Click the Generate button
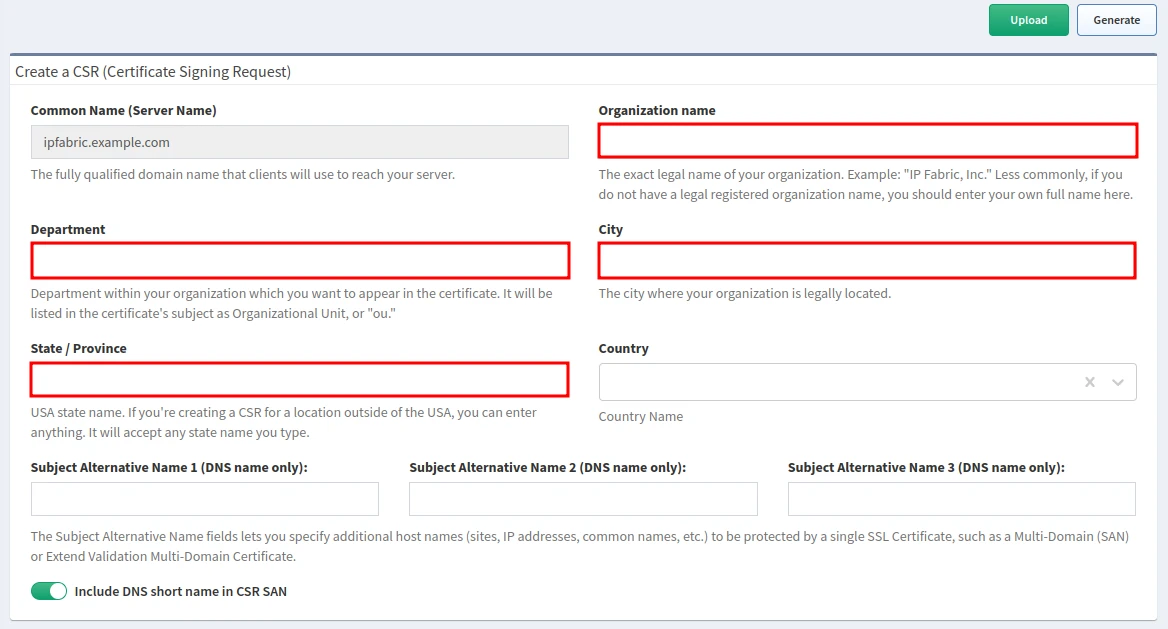This screenshot has width=1168, height=629. click(1116, 20)
